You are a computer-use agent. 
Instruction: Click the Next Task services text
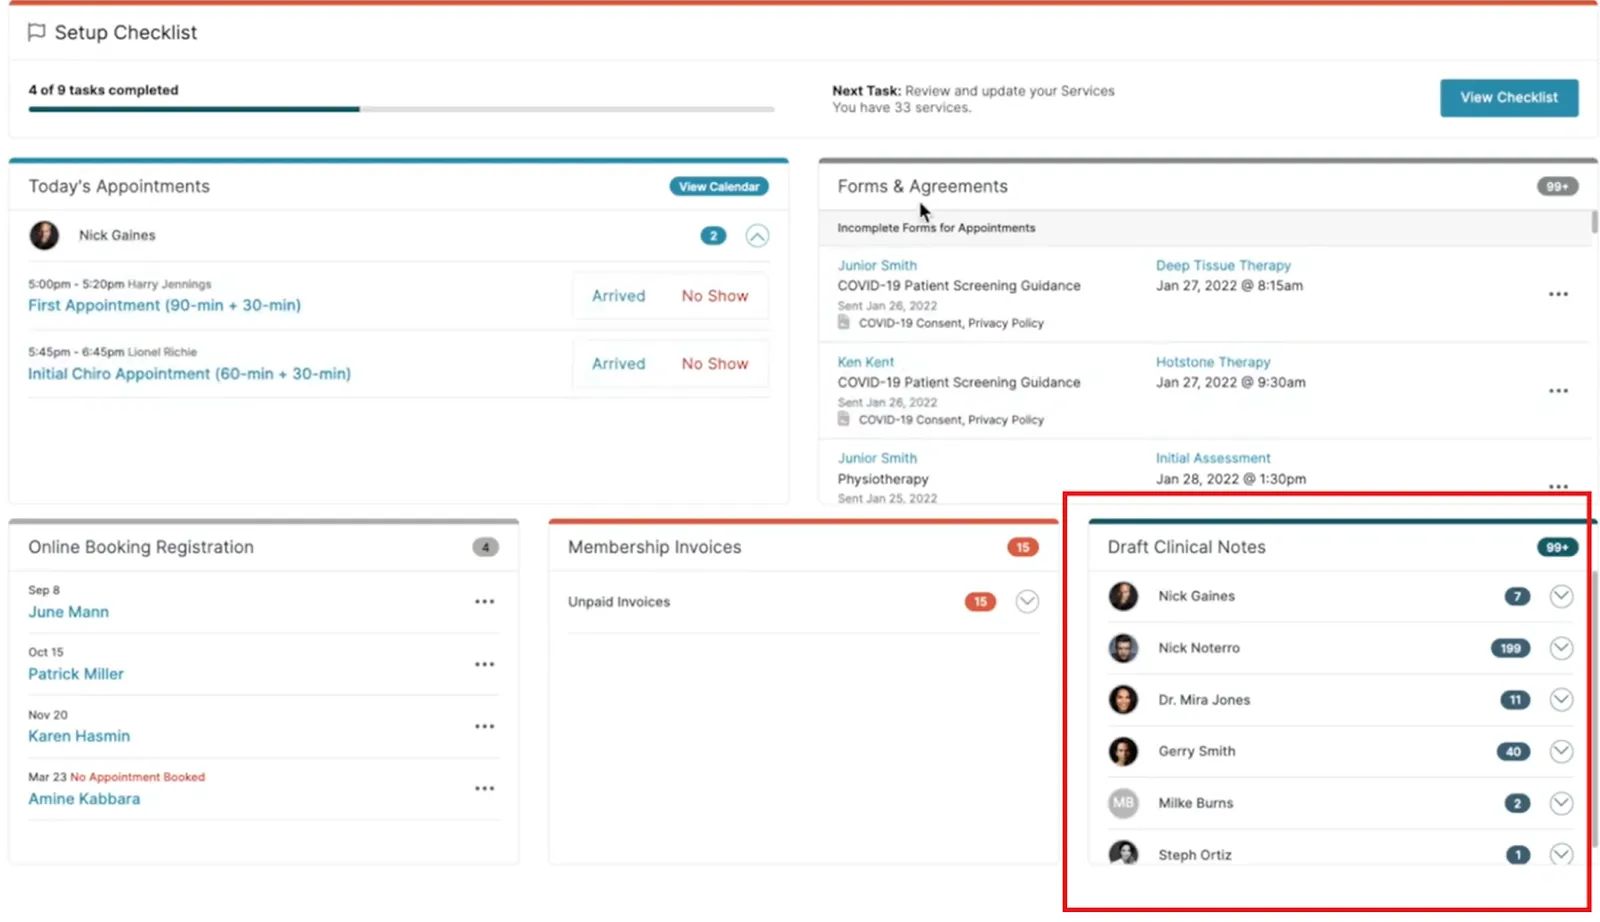point(973,99)
